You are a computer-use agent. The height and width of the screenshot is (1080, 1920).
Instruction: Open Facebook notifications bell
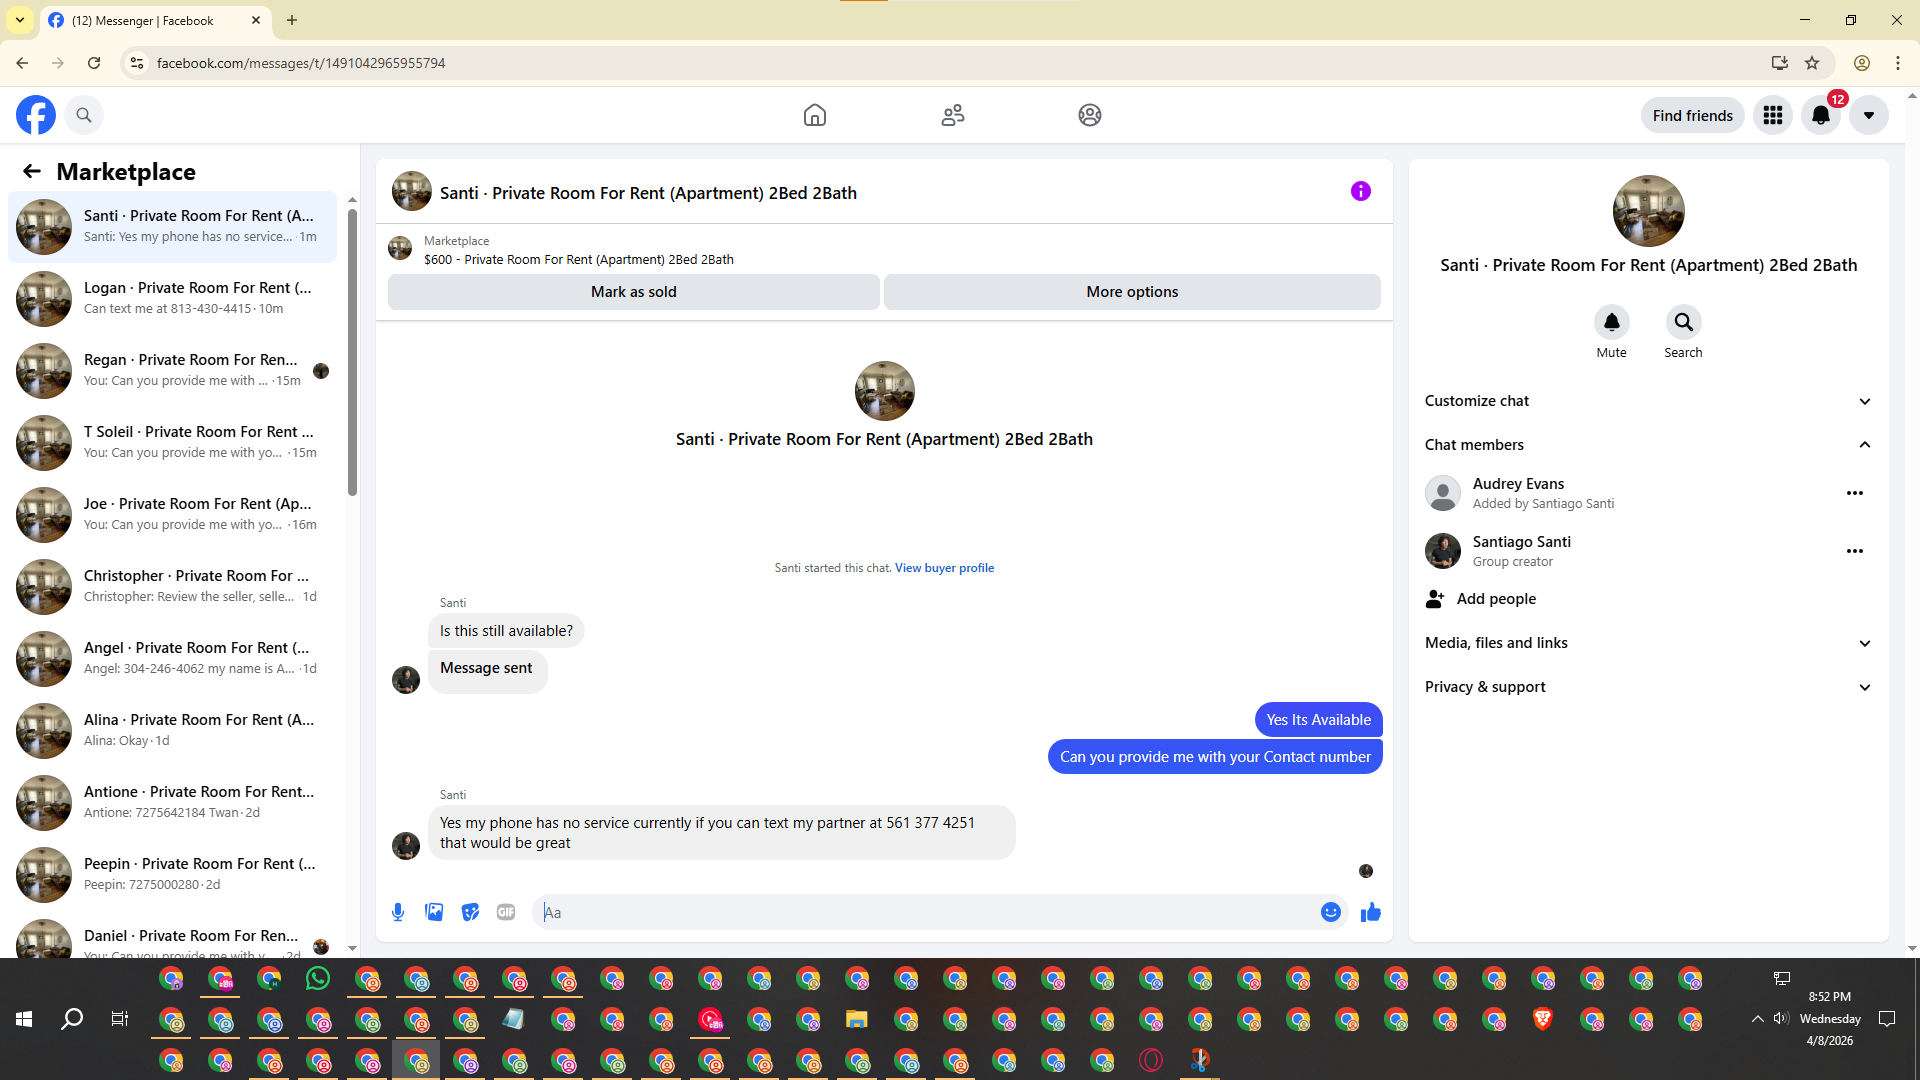[x=1820, y=115]
